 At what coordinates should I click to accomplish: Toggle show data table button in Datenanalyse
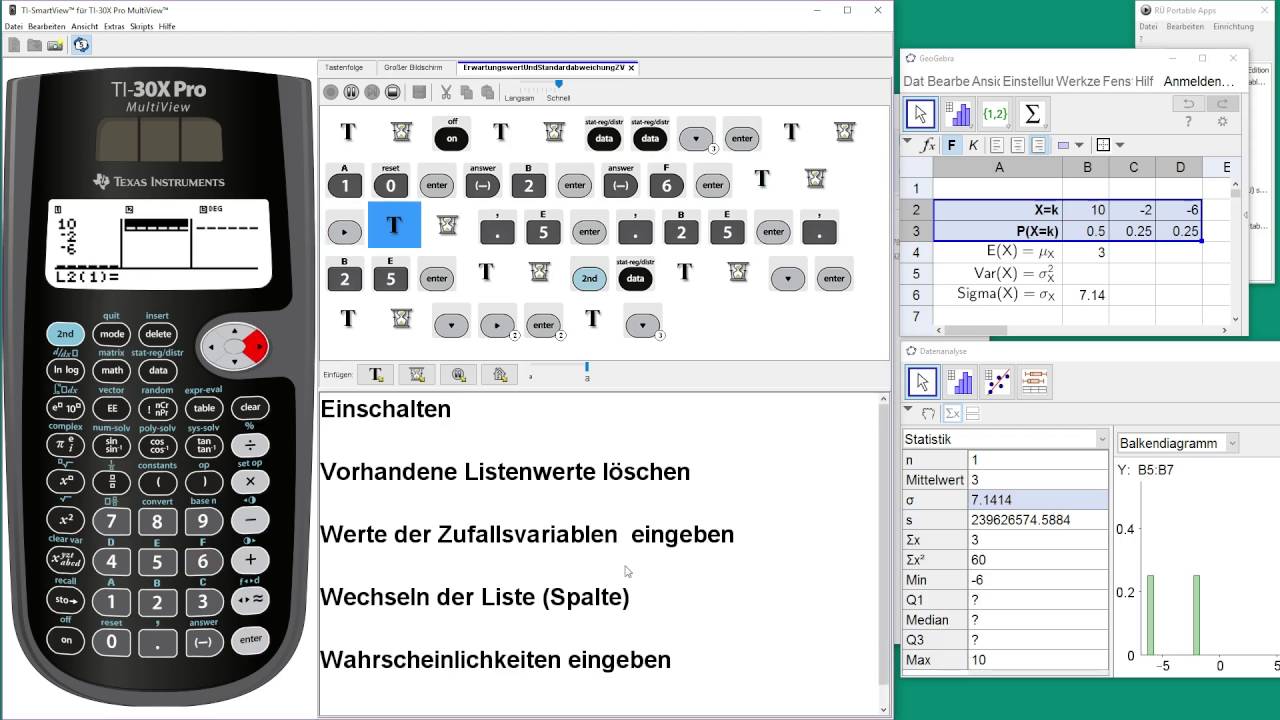click(x=972, y=413)
